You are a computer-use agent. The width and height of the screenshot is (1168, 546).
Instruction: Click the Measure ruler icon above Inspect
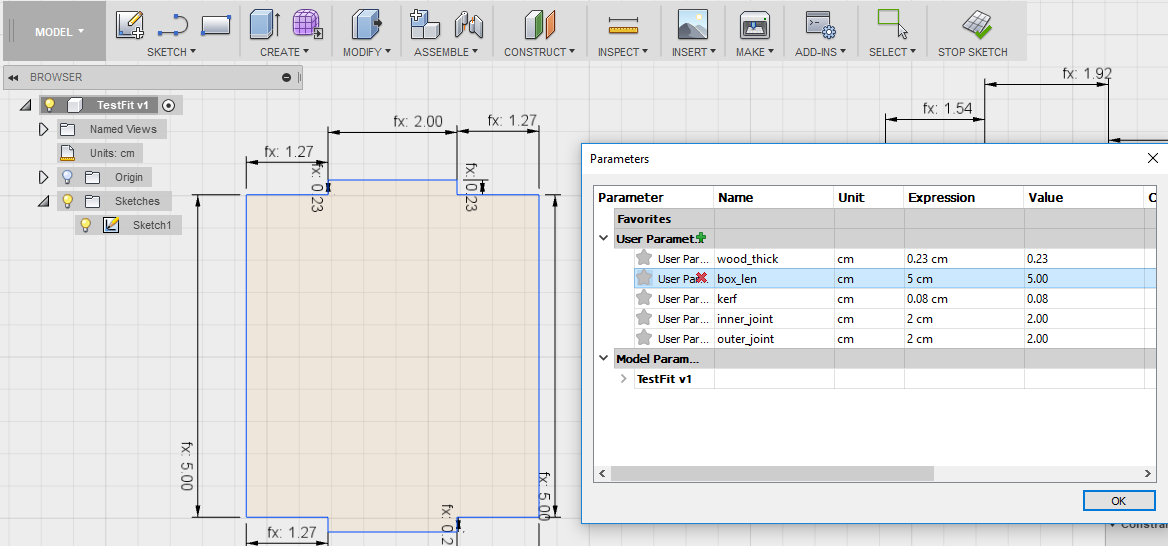click(622, 24)
